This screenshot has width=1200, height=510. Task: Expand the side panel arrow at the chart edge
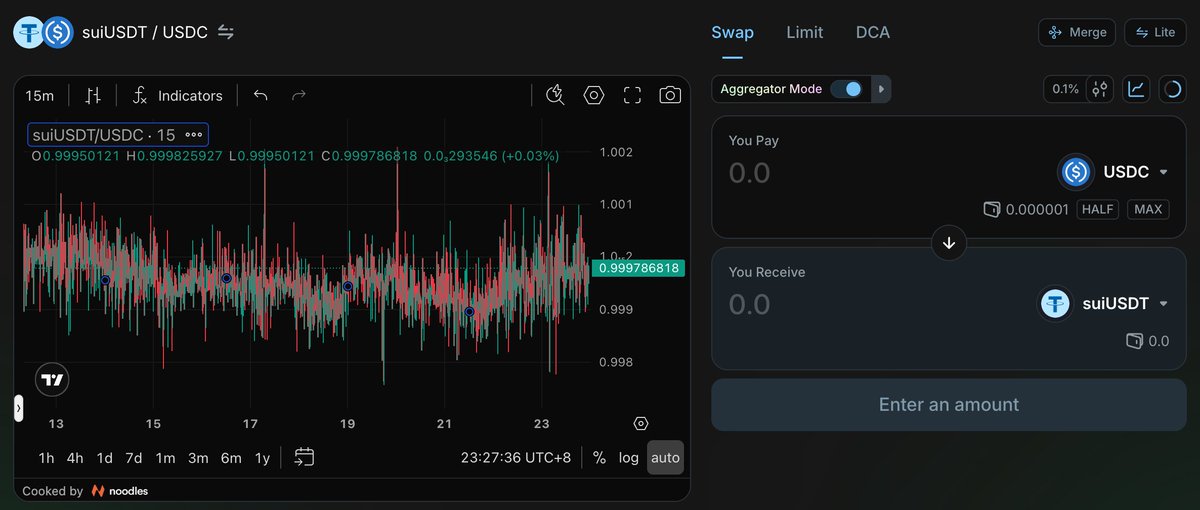point(18,408)
